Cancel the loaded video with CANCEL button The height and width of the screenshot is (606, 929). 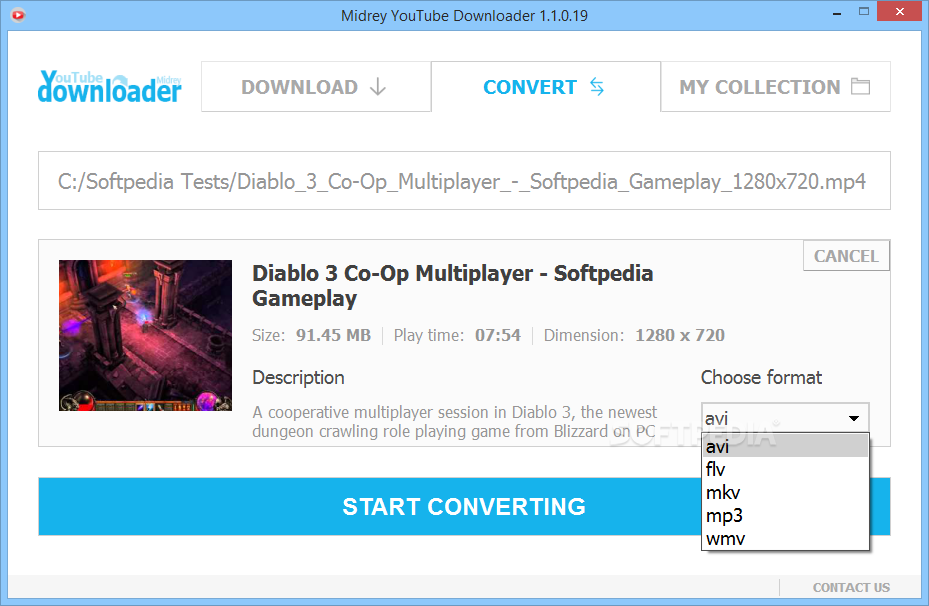coord(846,256)
